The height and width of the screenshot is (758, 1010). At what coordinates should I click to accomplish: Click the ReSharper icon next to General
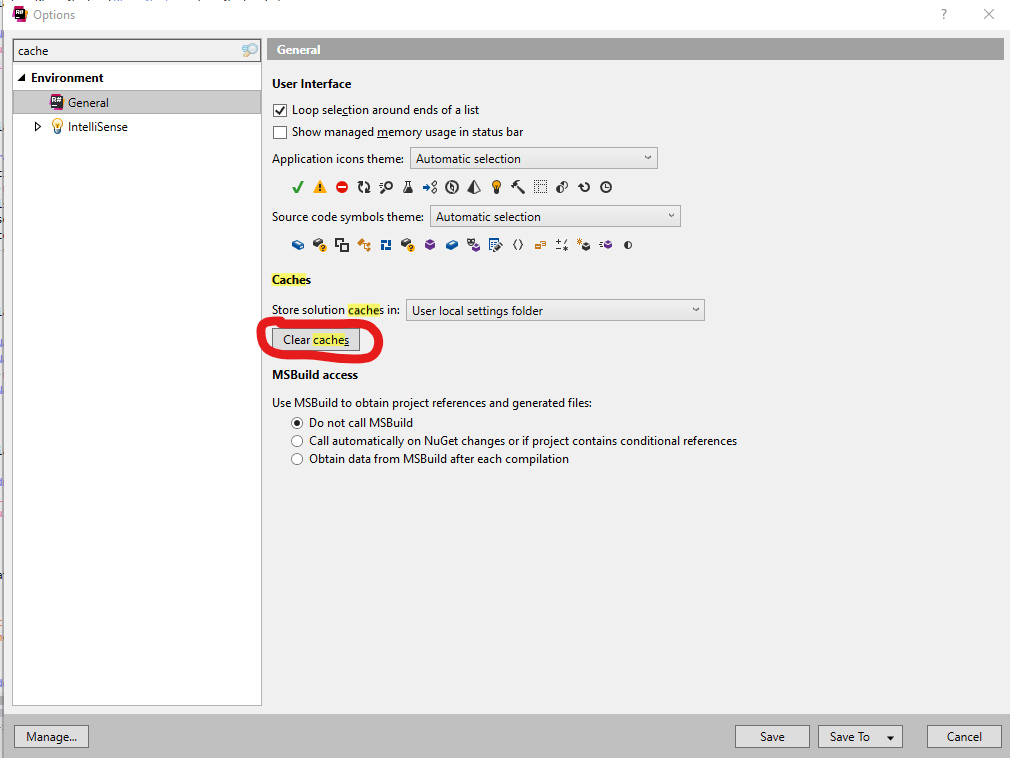(57, 102)
